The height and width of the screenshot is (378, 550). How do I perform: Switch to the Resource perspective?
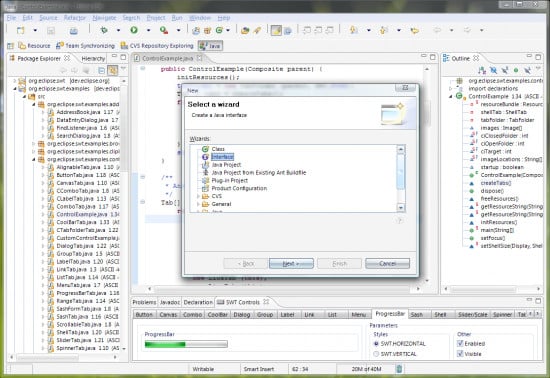34,46
